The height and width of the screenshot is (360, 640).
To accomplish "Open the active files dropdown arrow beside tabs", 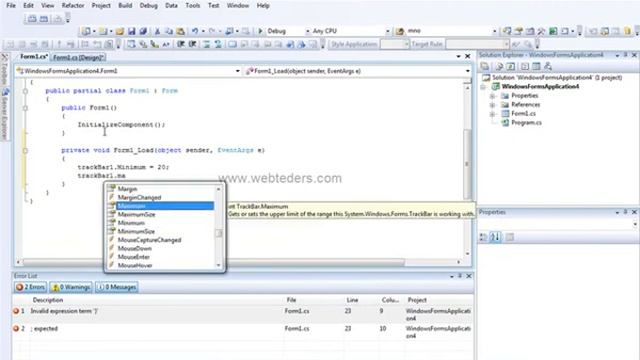I will pyautogui.click(x=458, y=56).
